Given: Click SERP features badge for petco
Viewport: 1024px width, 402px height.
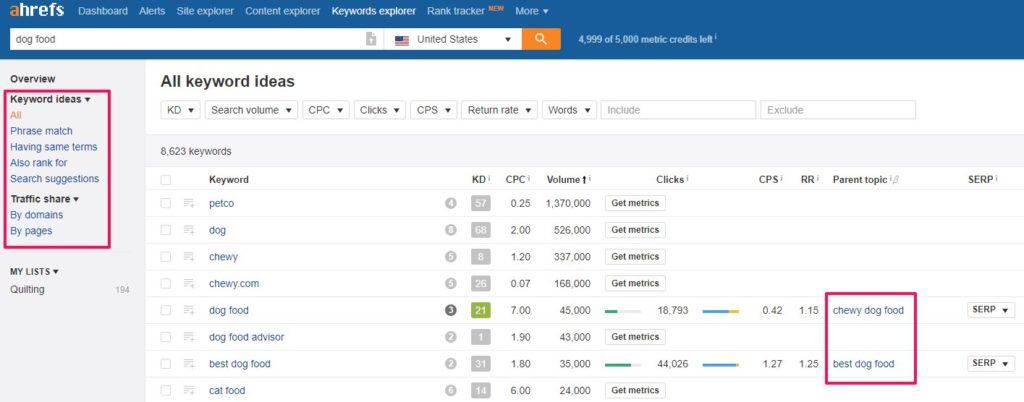Looking at the screenshot, I should (x=451, y=203).
